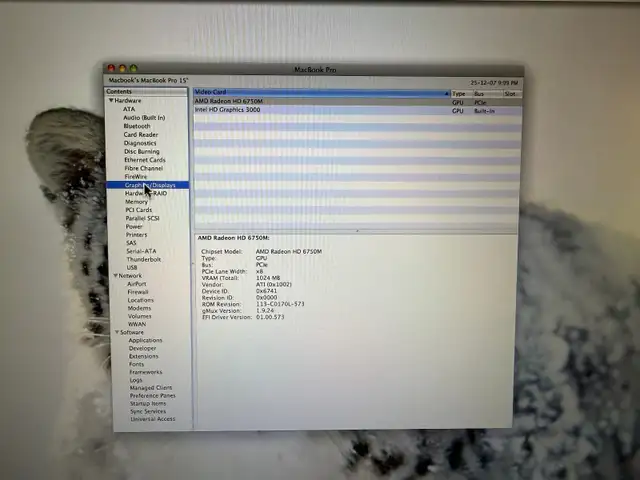Image resolution: width=640 pixels, height=480 pixels.
Task: Select Audio (Built In) item
Action: pos(144,118)
